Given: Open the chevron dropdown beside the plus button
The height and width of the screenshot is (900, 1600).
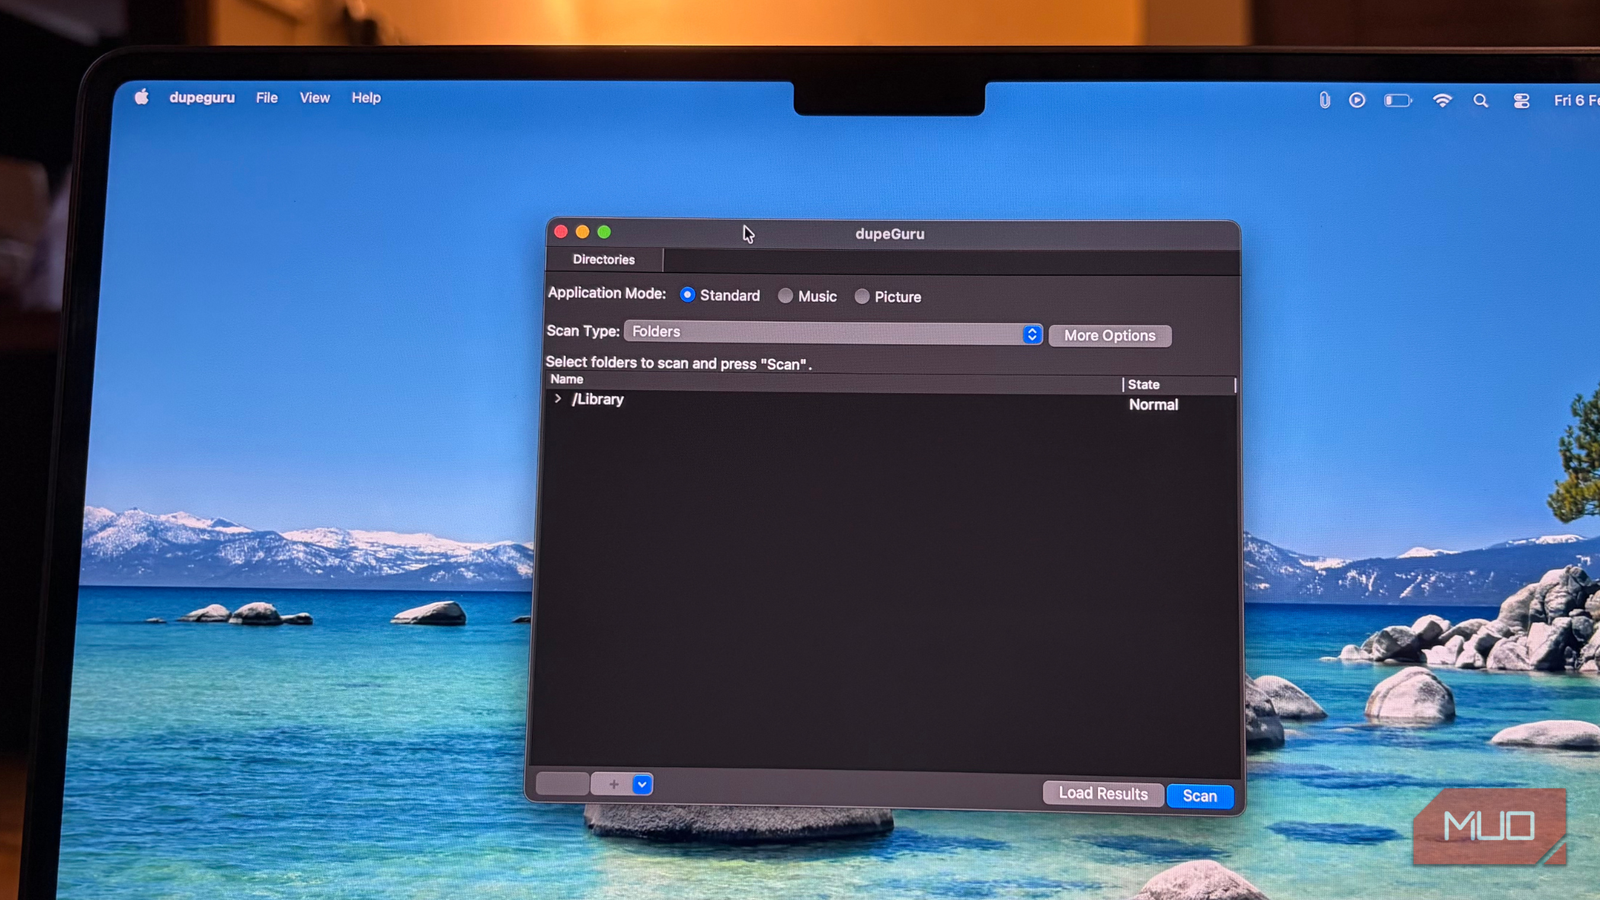Looking at the screenshot, I should pos(640,784).
